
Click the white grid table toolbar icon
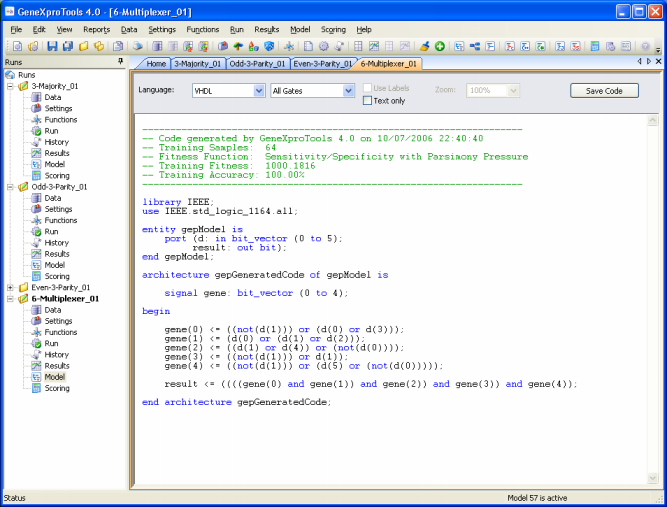(358, 46)
